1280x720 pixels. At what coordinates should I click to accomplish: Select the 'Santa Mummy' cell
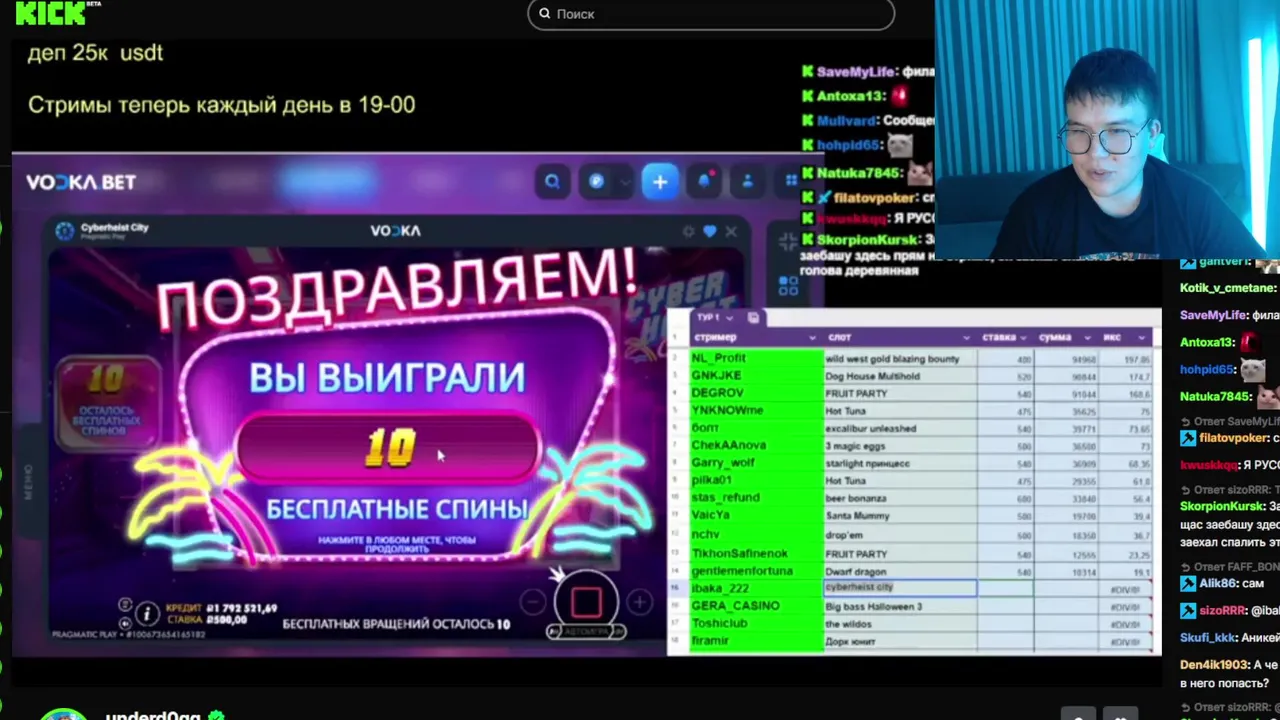coord(901,516)
